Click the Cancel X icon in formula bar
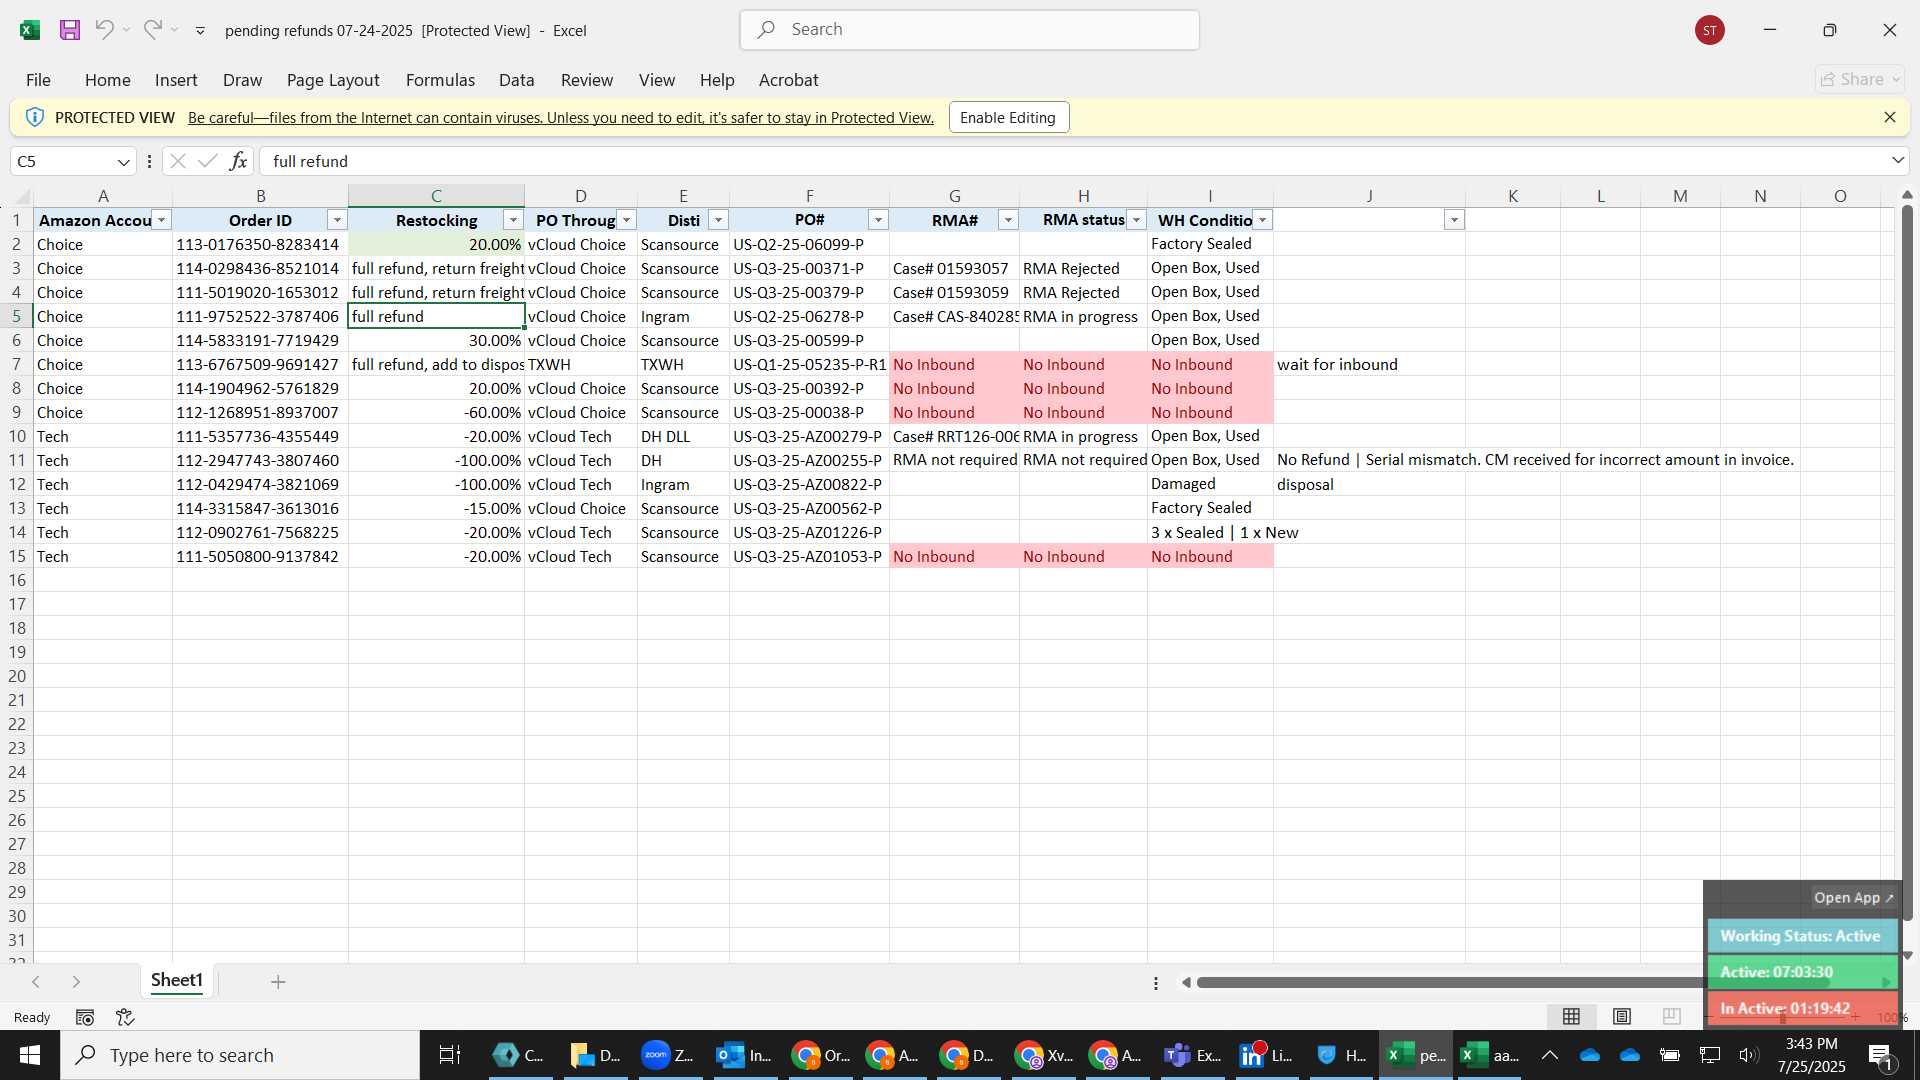This screenshot has height=1080, width=1920. (178, 161)
